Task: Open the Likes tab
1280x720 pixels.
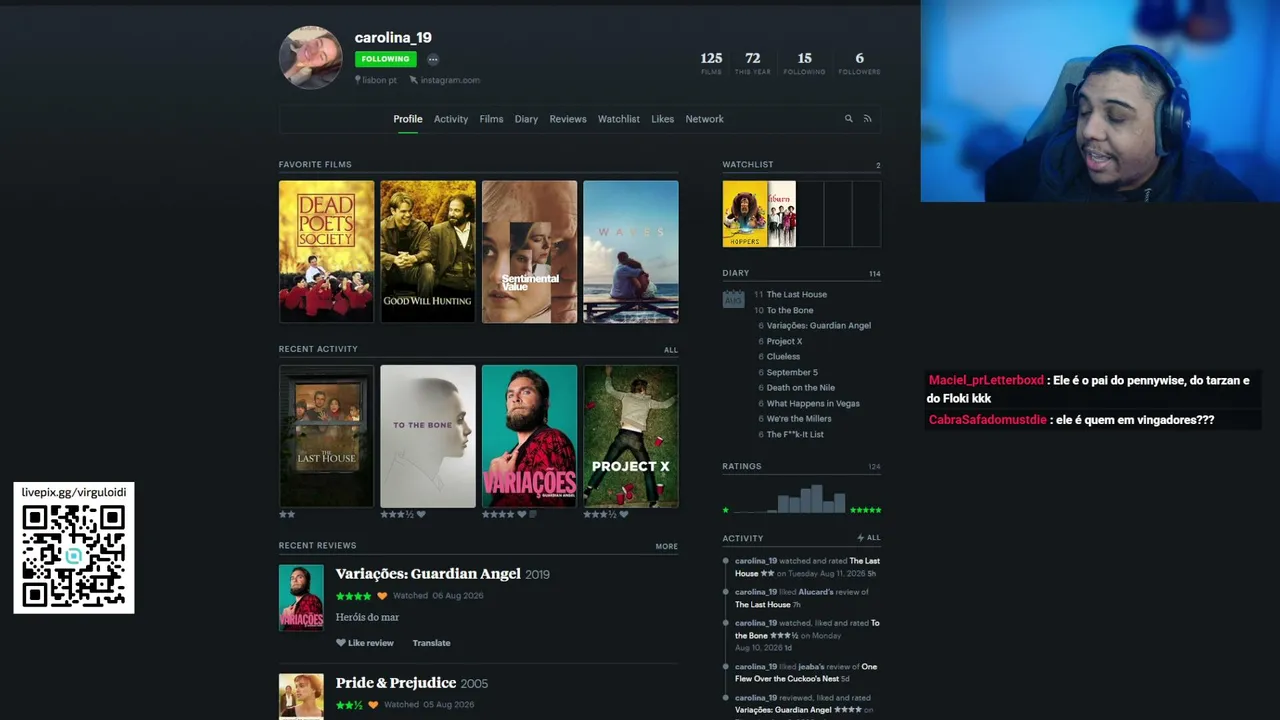Action: pyautogui.click(x=663, y=119)
